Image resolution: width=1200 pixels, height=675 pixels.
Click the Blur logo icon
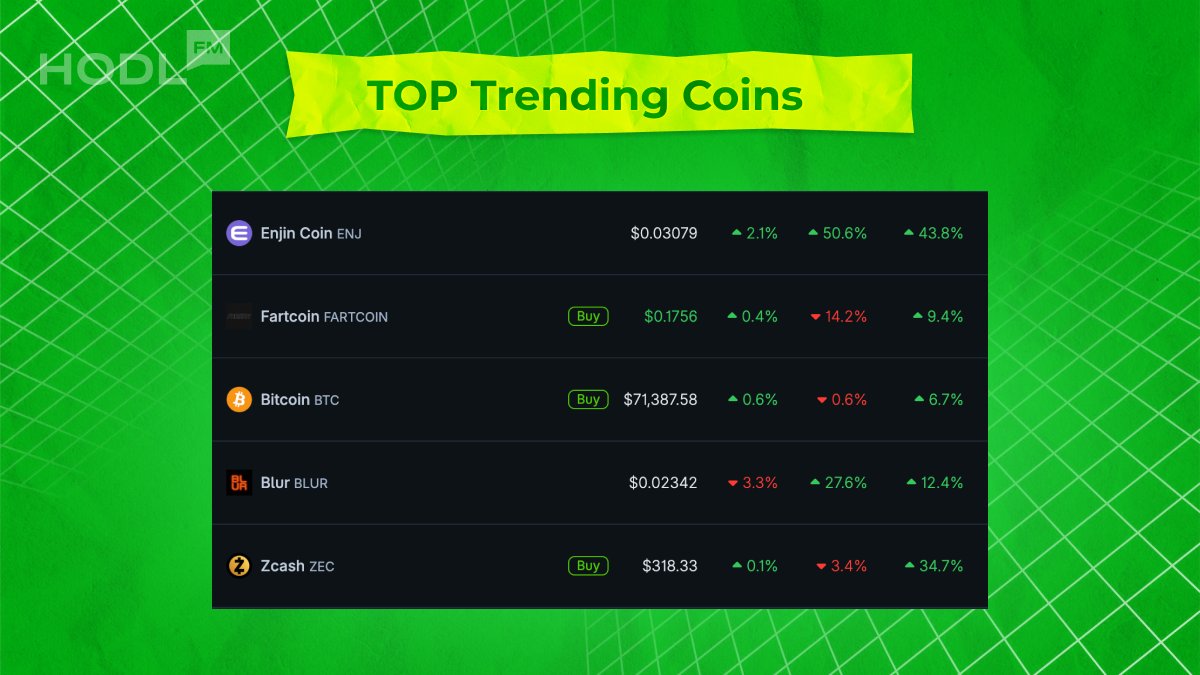[239, 482]
